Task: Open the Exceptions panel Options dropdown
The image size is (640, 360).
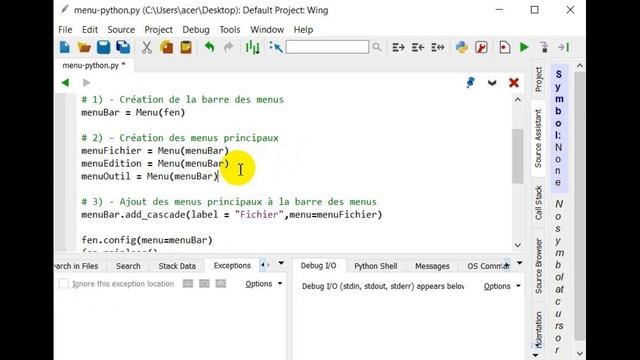Action: pyautogui.click(x=264, y=284)
